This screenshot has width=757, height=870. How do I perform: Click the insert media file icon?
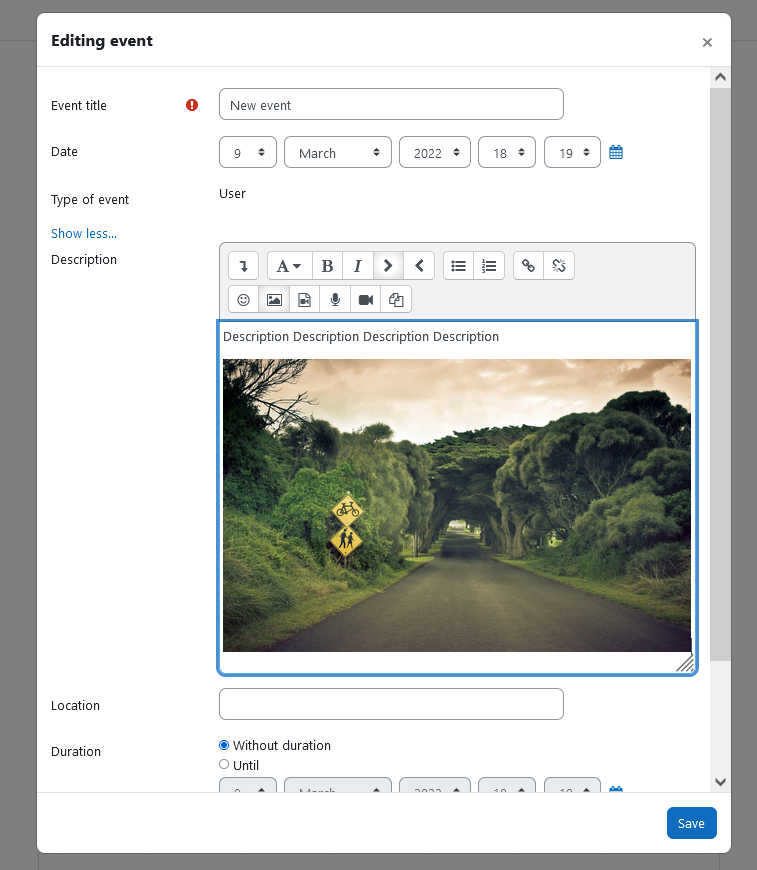pos(305,300)
